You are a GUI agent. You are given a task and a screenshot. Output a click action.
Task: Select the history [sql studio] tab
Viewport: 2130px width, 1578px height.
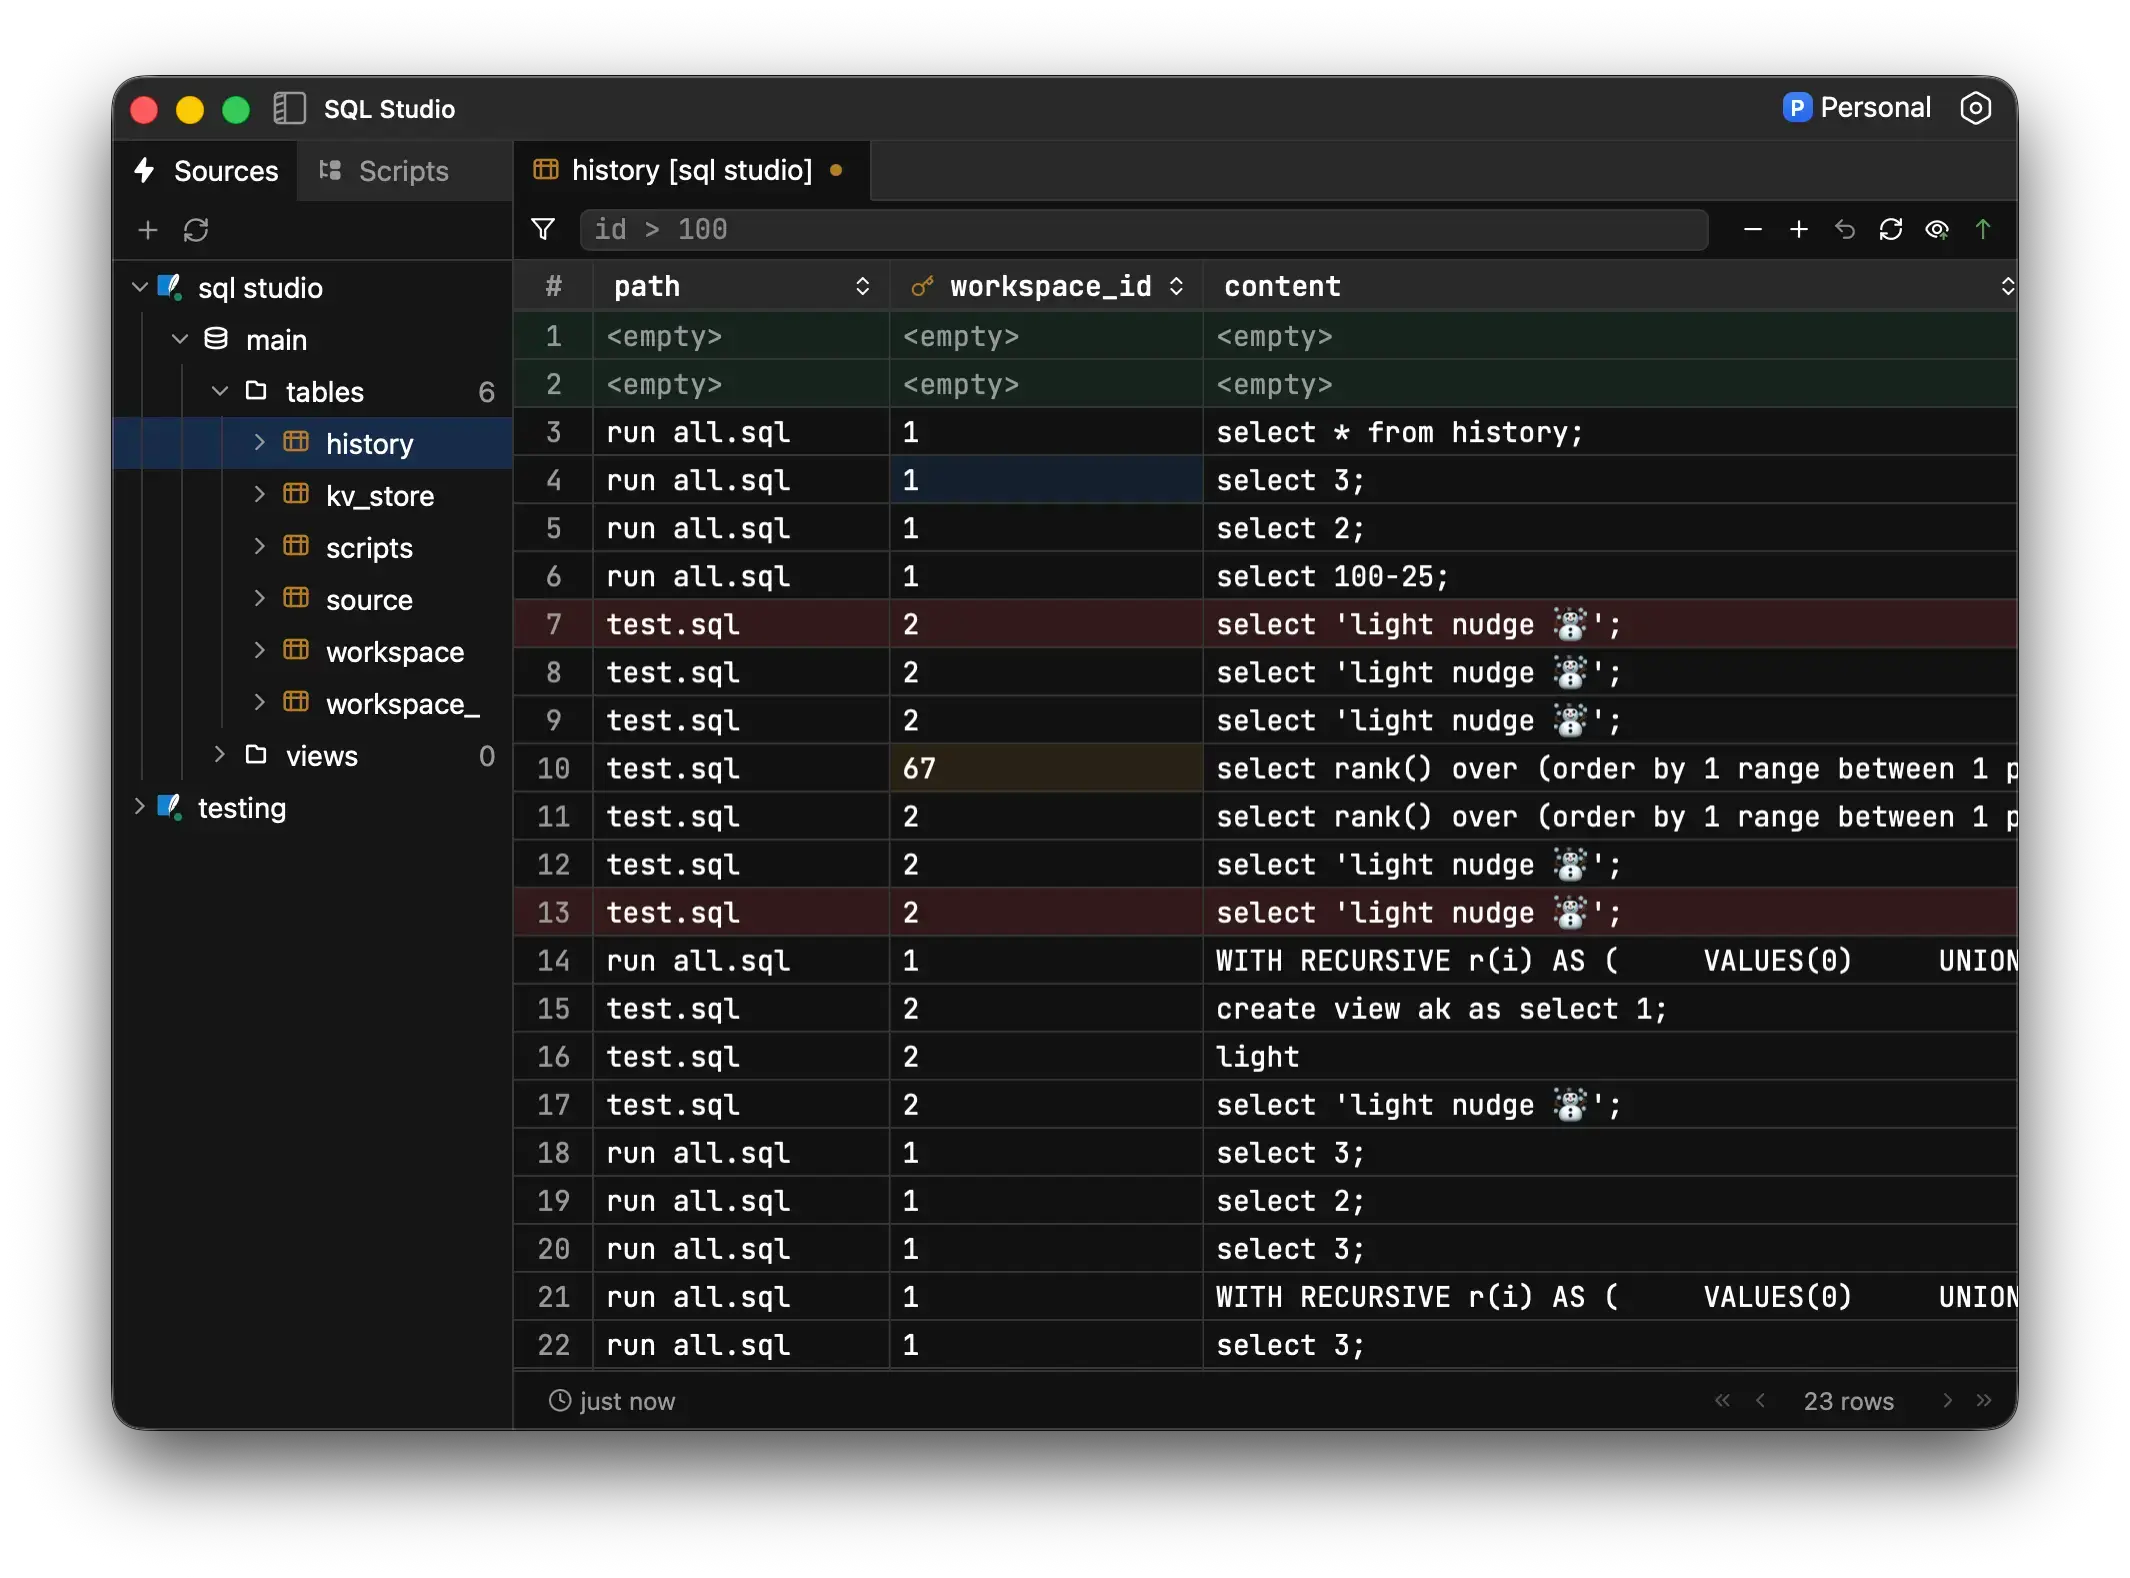(691, 171)
